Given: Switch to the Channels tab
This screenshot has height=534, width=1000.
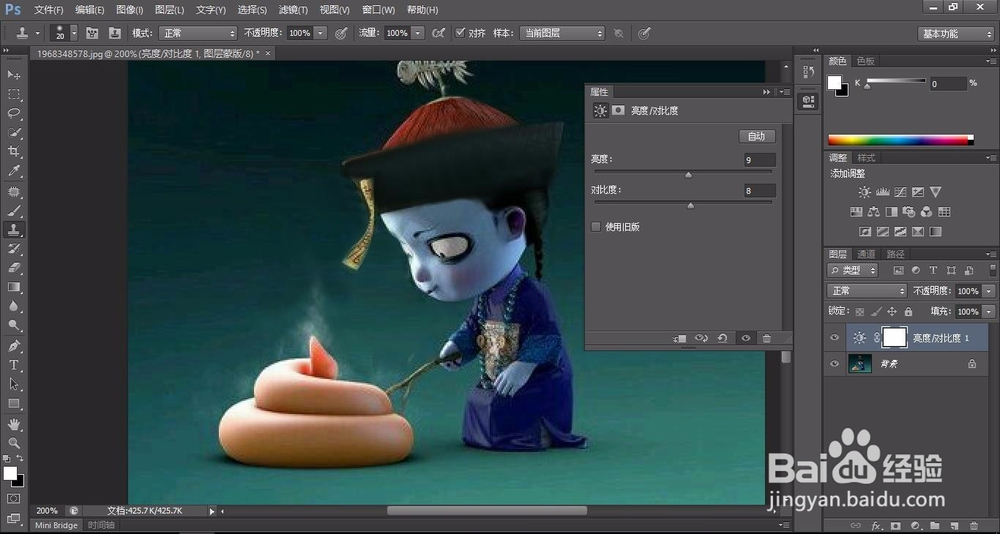Looking at the screenshot, I should pos(866,254).
